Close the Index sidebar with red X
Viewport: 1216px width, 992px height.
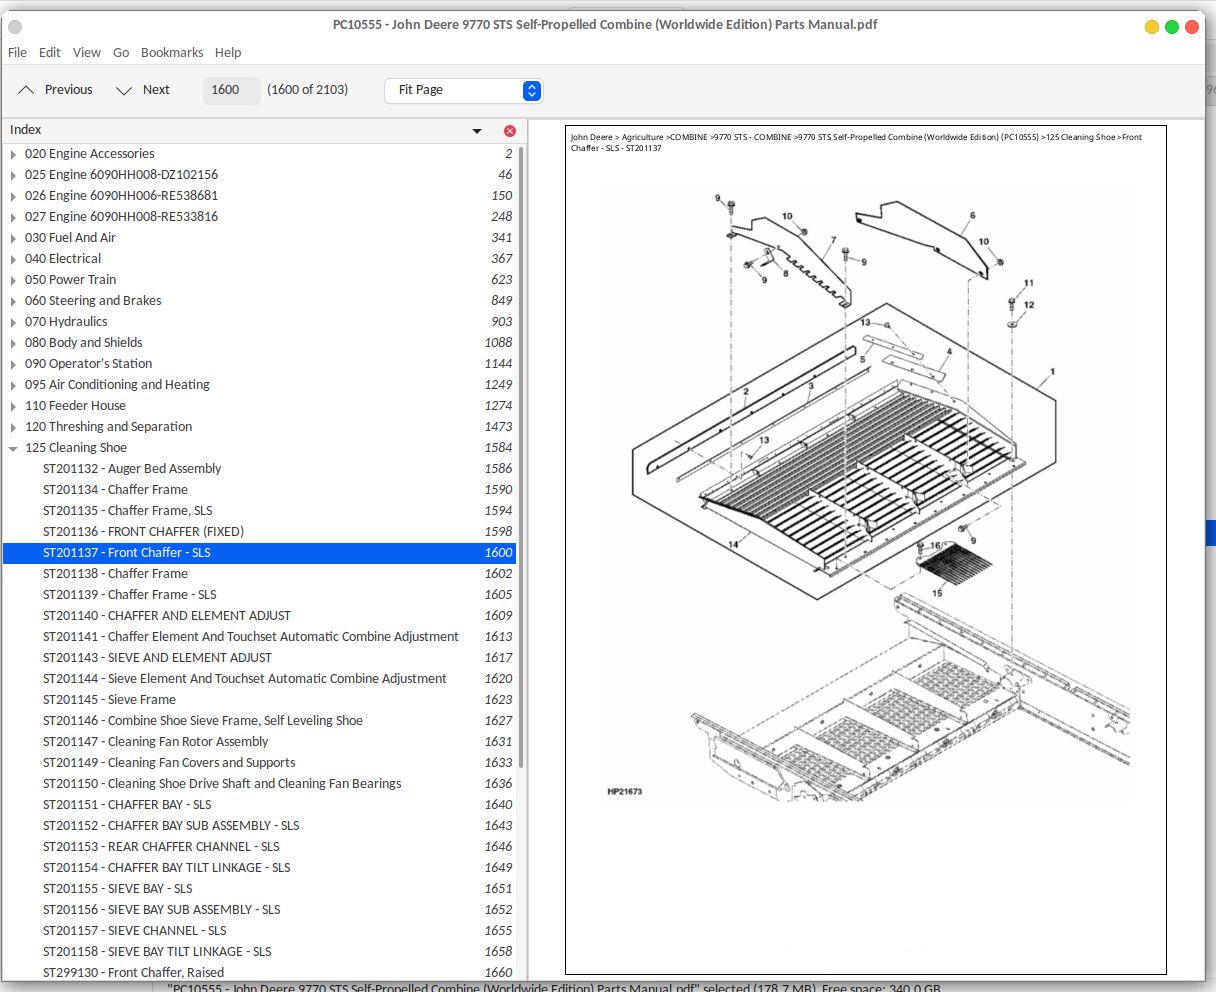[x=510, y=131]
